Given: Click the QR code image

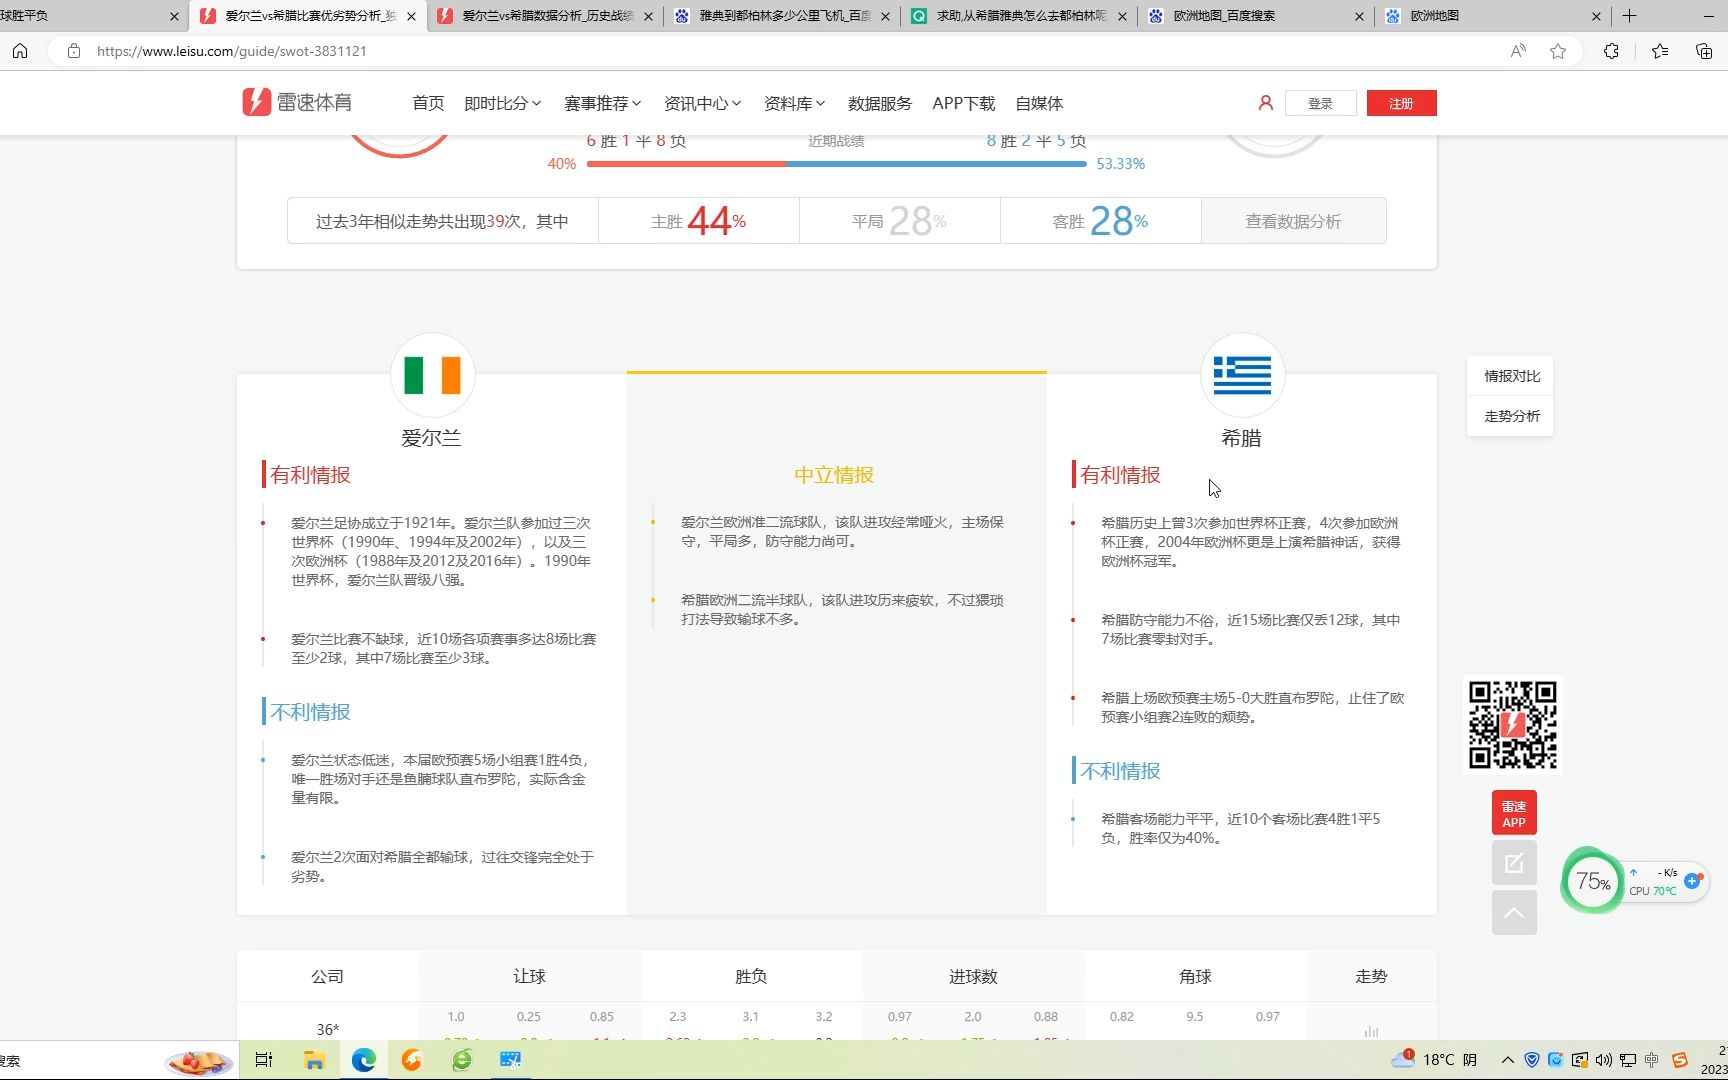Looking at the screenshot, I should click(x=1512, y=725).
